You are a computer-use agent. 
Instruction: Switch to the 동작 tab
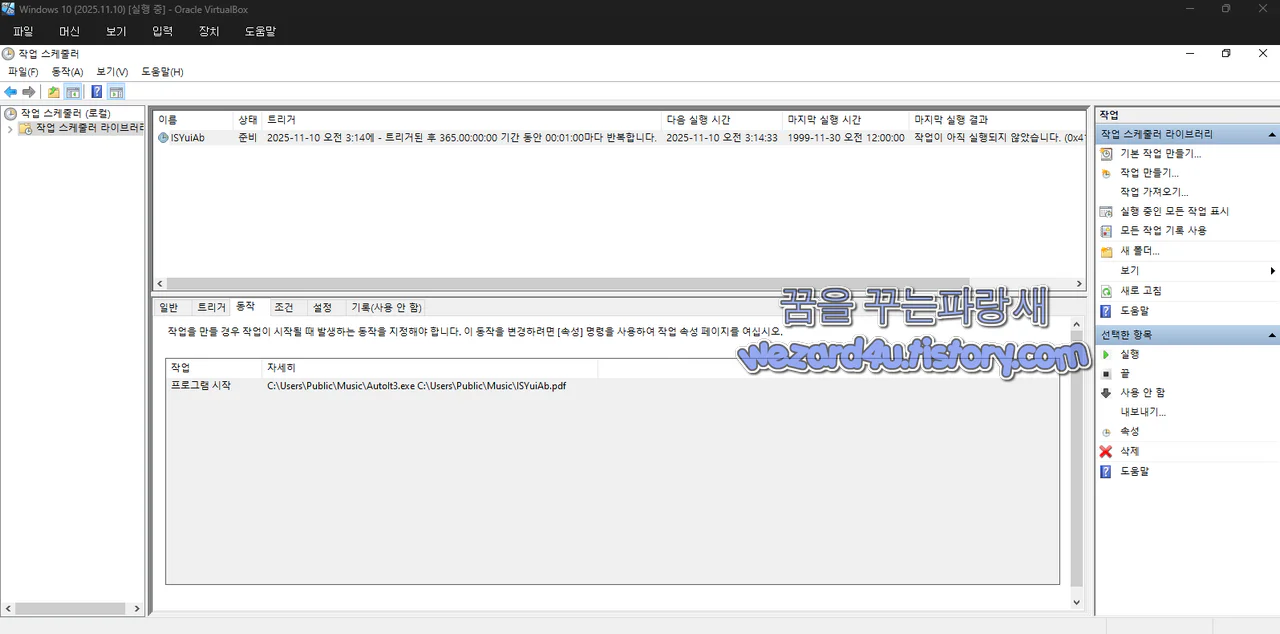click(245, 306)
